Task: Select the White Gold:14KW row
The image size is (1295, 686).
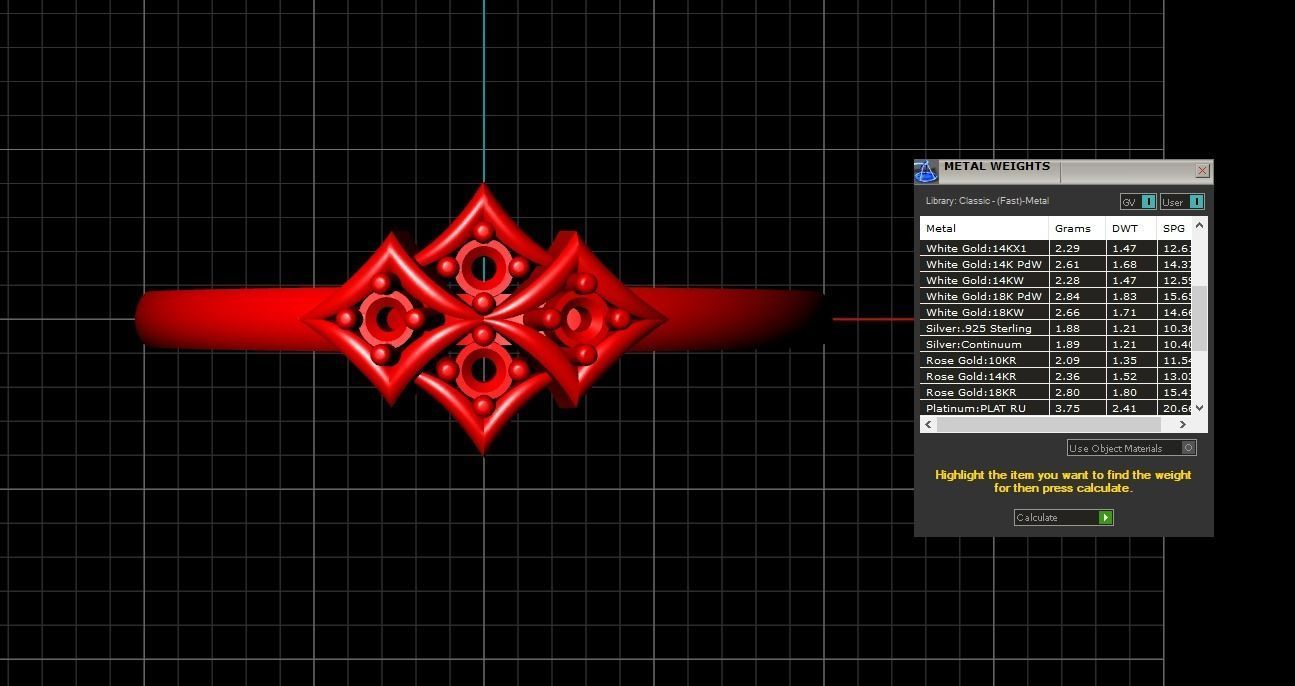Action: 1056,280
